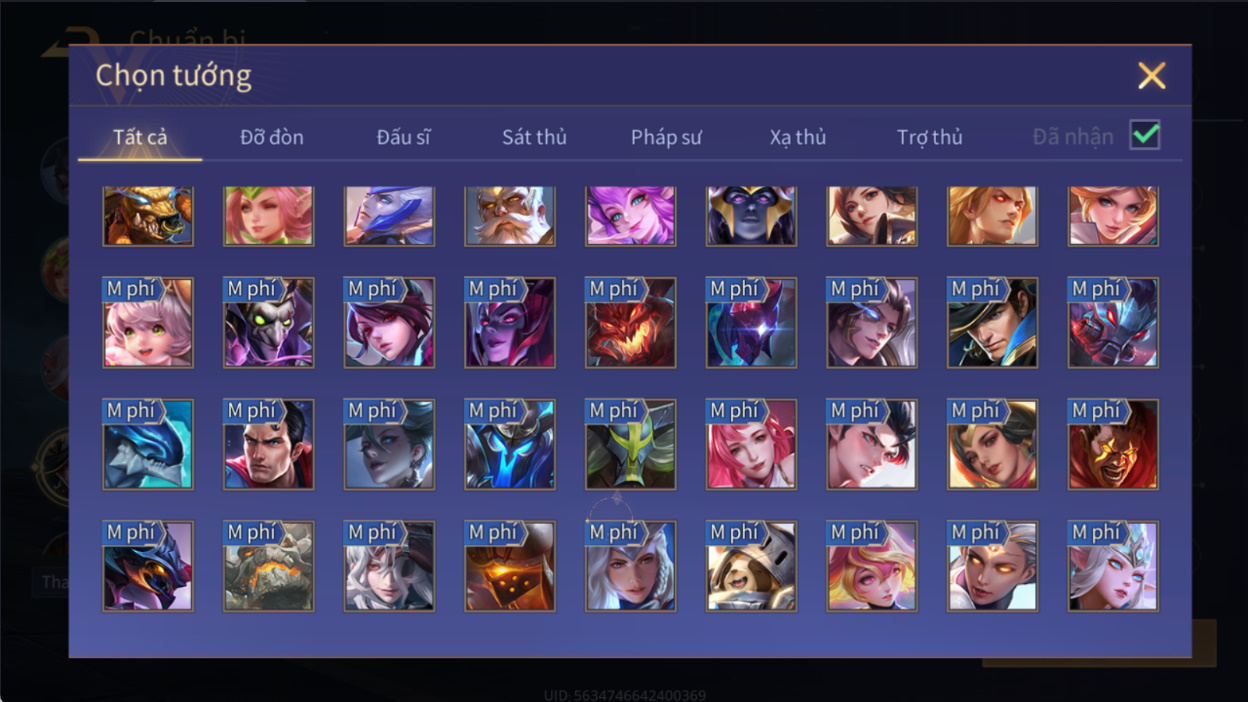Select the armored bear-like helmet hero

(x=751, y=566)
